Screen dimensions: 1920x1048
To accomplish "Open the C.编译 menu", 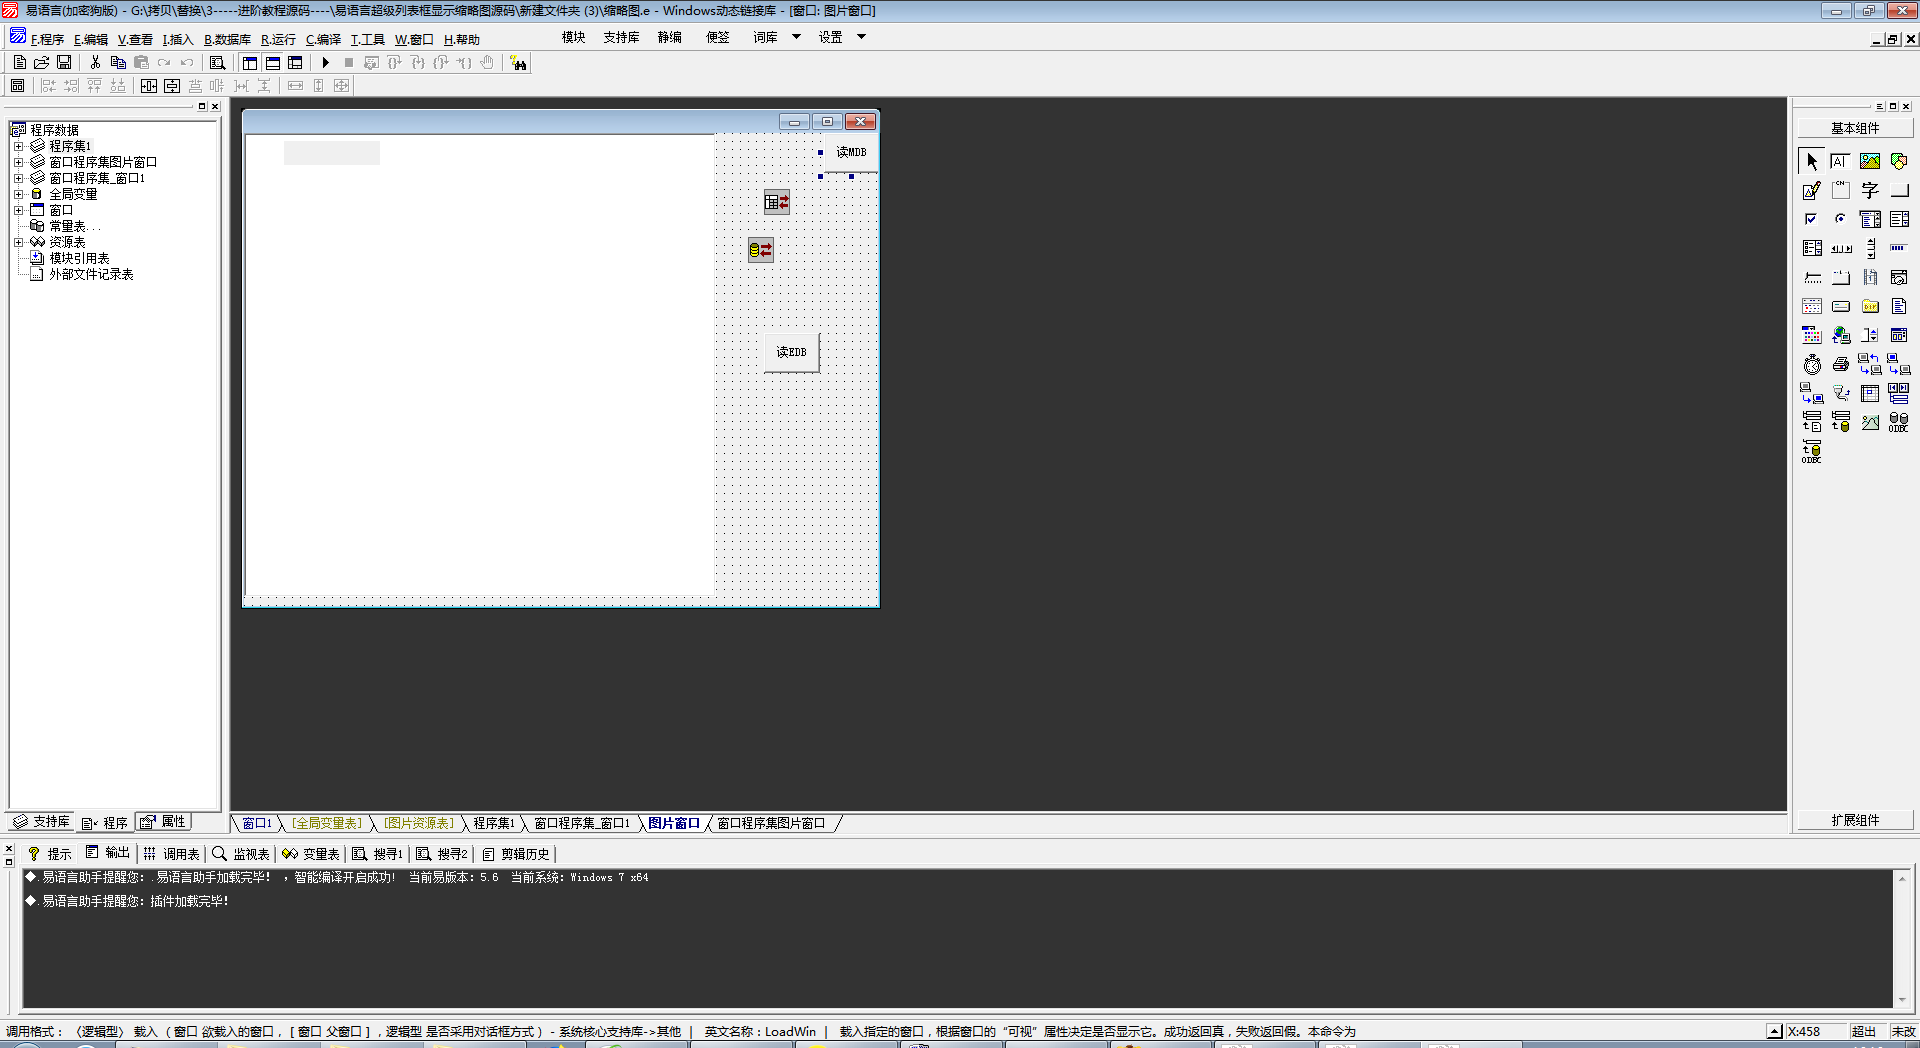I will [x=323, y=40].
